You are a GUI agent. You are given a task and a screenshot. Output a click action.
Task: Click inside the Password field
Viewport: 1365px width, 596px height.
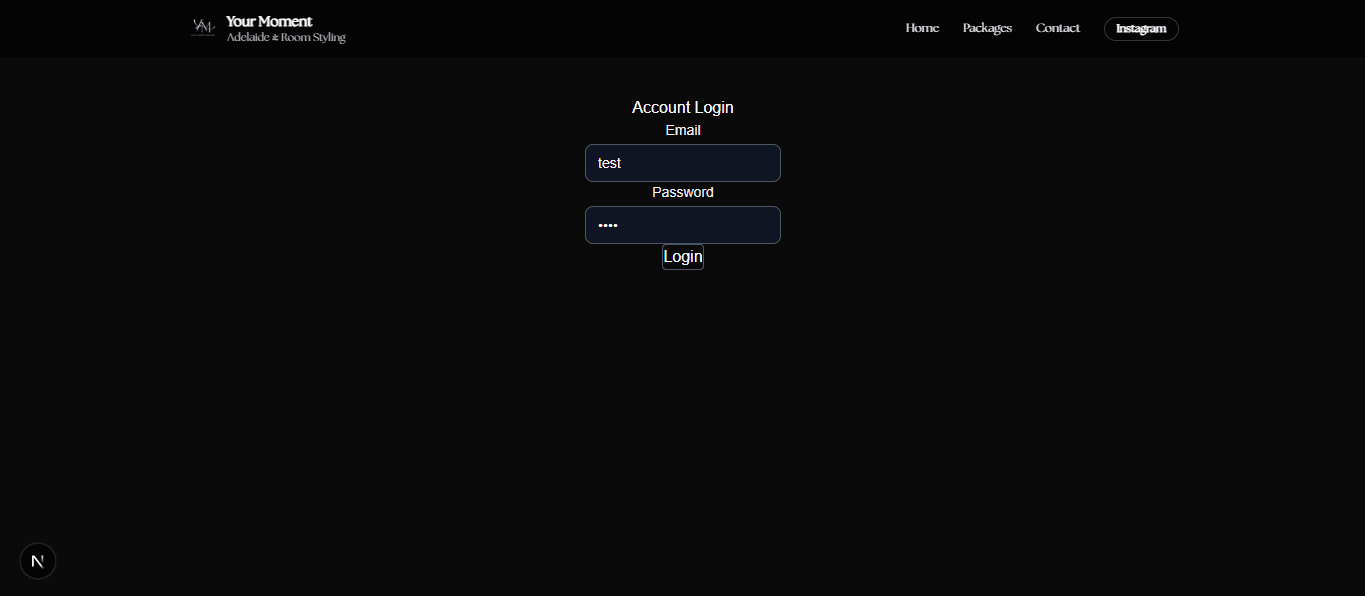[683, 225]
